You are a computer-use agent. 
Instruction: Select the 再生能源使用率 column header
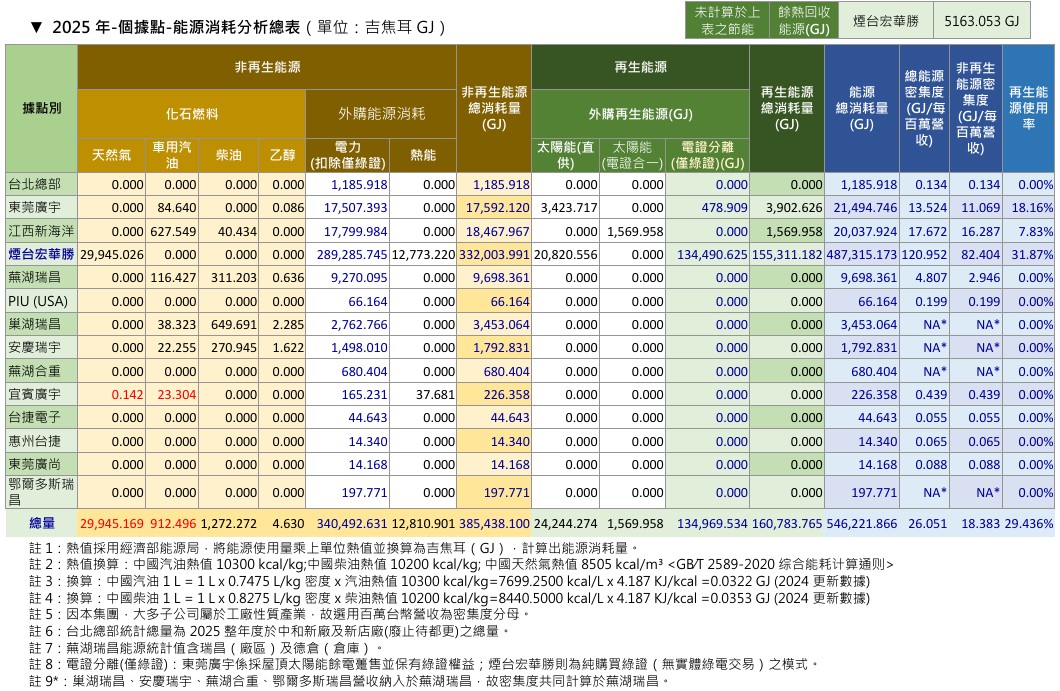coord(1028,108)
